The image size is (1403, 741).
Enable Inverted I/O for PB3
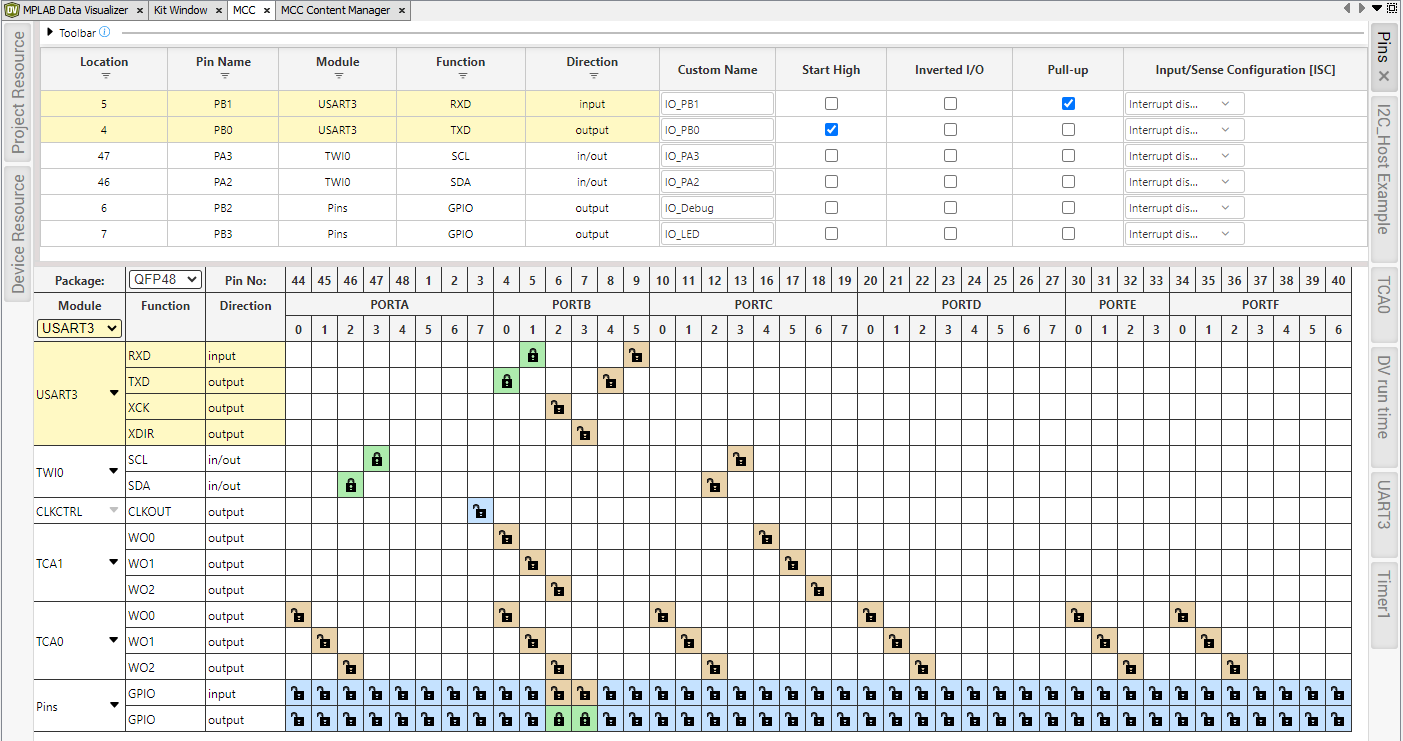[x=950, y=233]
